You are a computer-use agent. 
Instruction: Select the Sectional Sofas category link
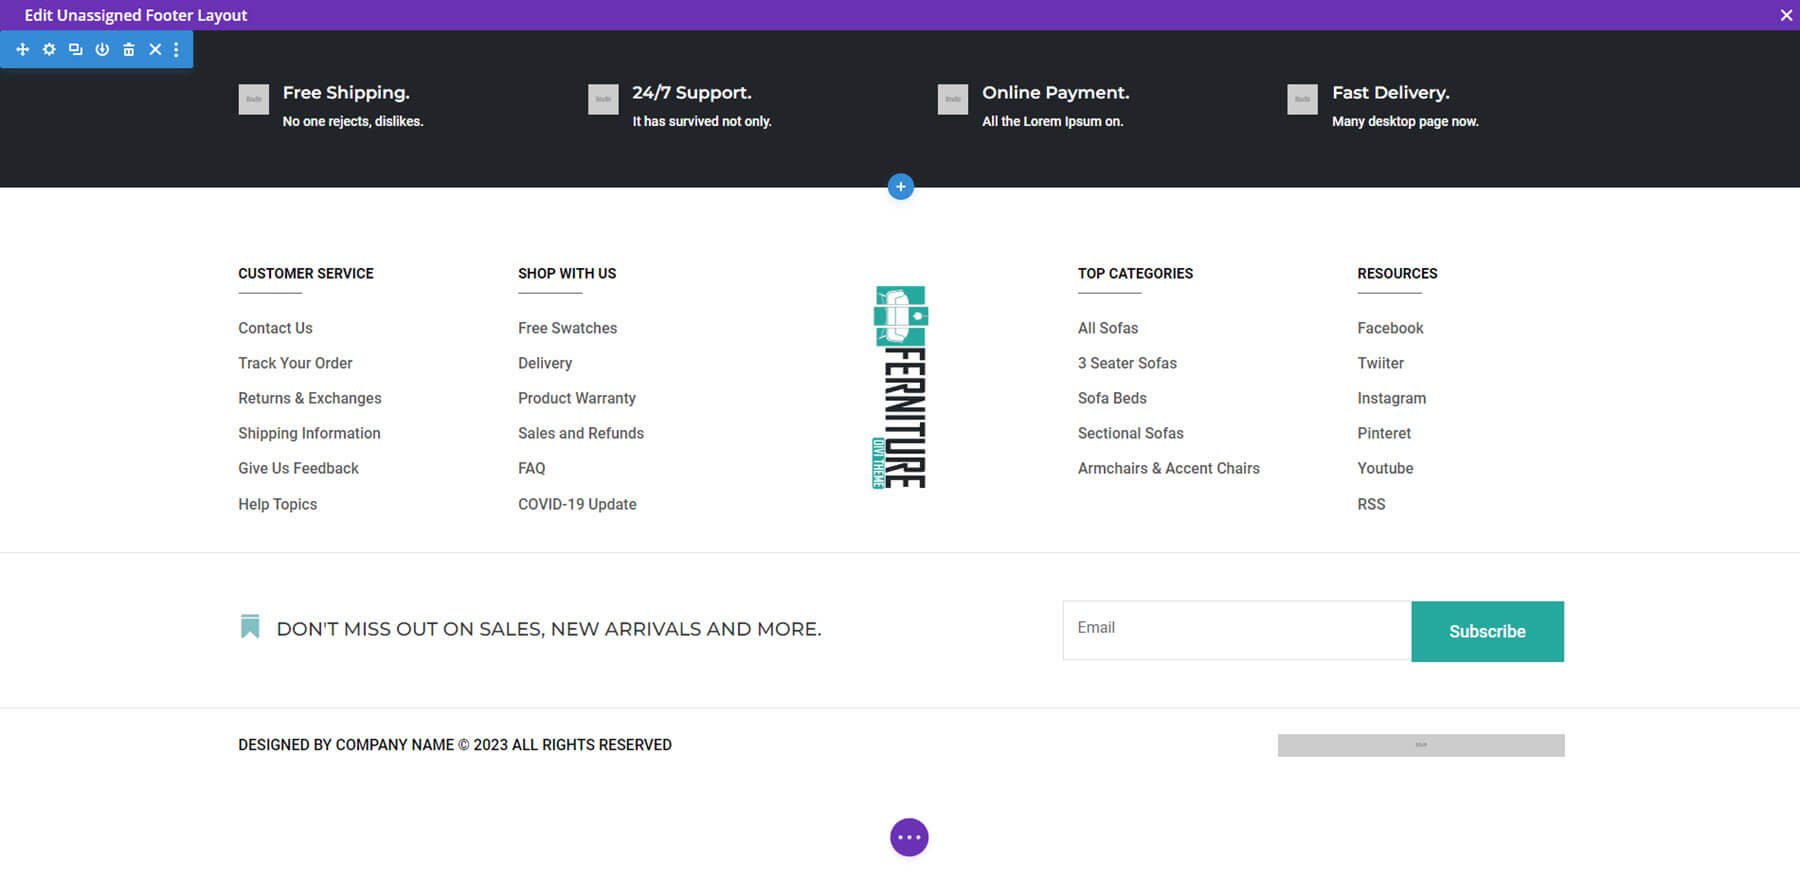(1130, 433)
